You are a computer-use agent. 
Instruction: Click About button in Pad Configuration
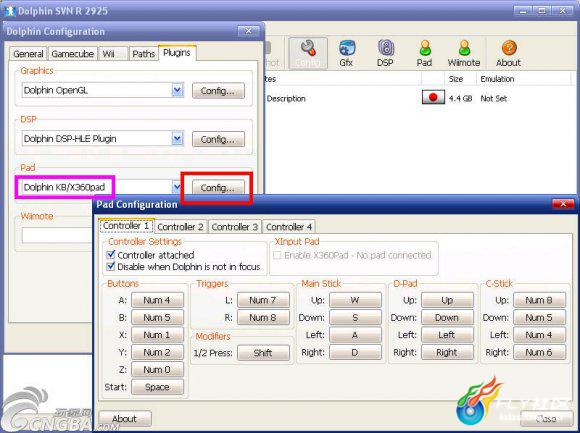click(125, 419)
